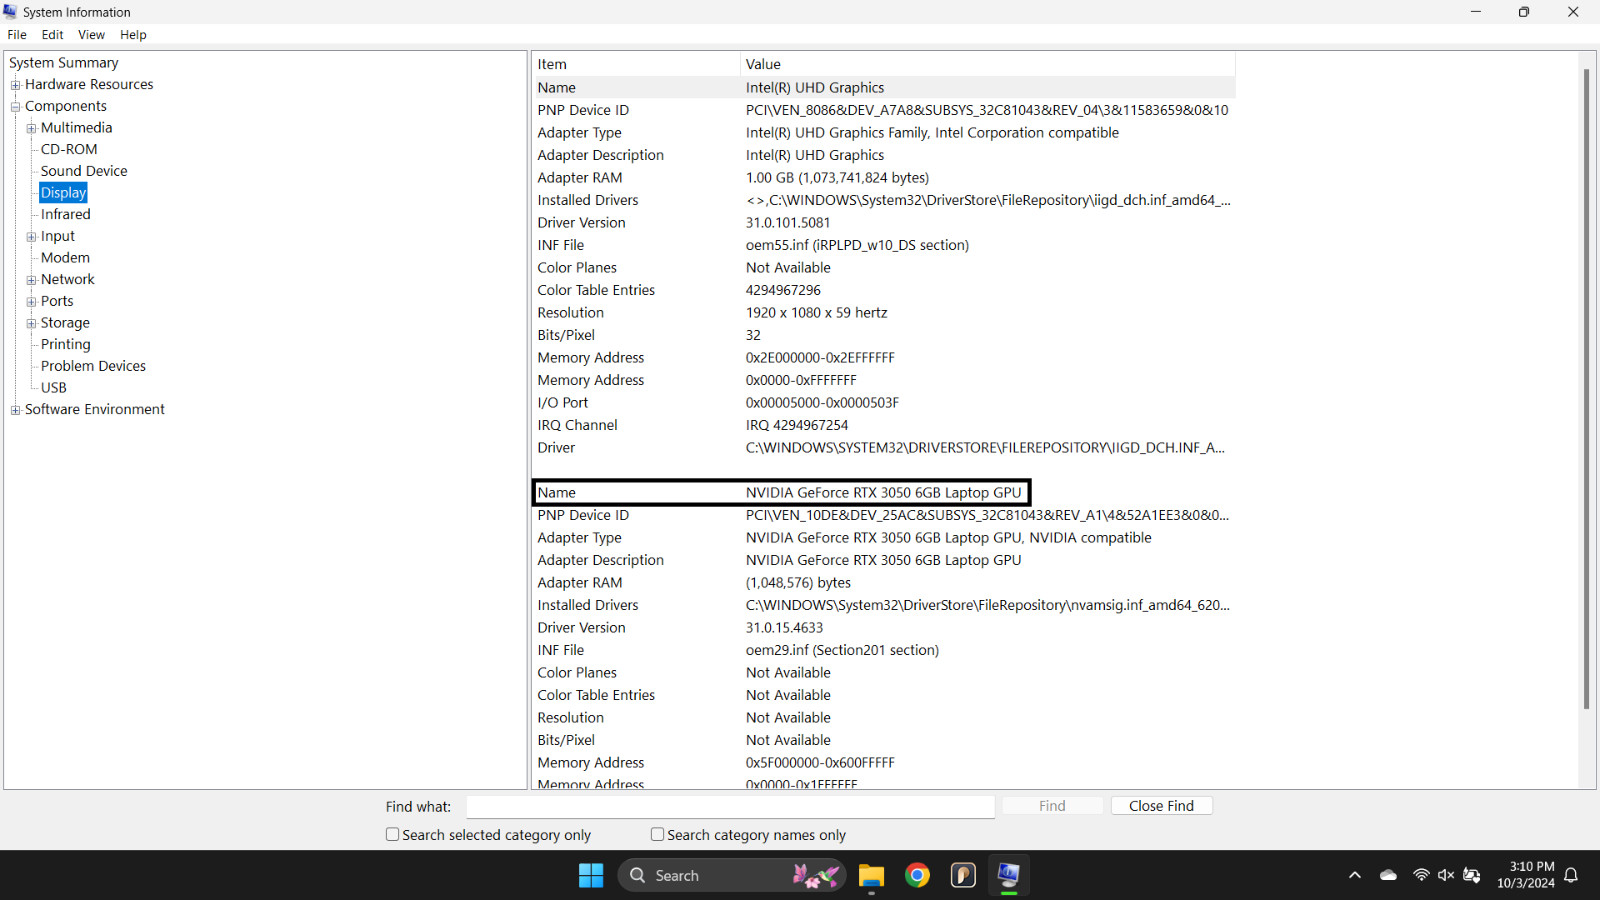Click the taskbar Search box
This screenshot has width=1600, height=900.
tap(732, 875)
